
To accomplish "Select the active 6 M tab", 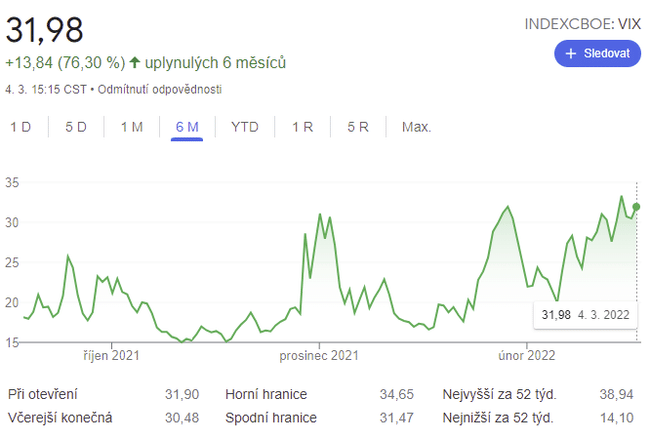I will point(187,127).
